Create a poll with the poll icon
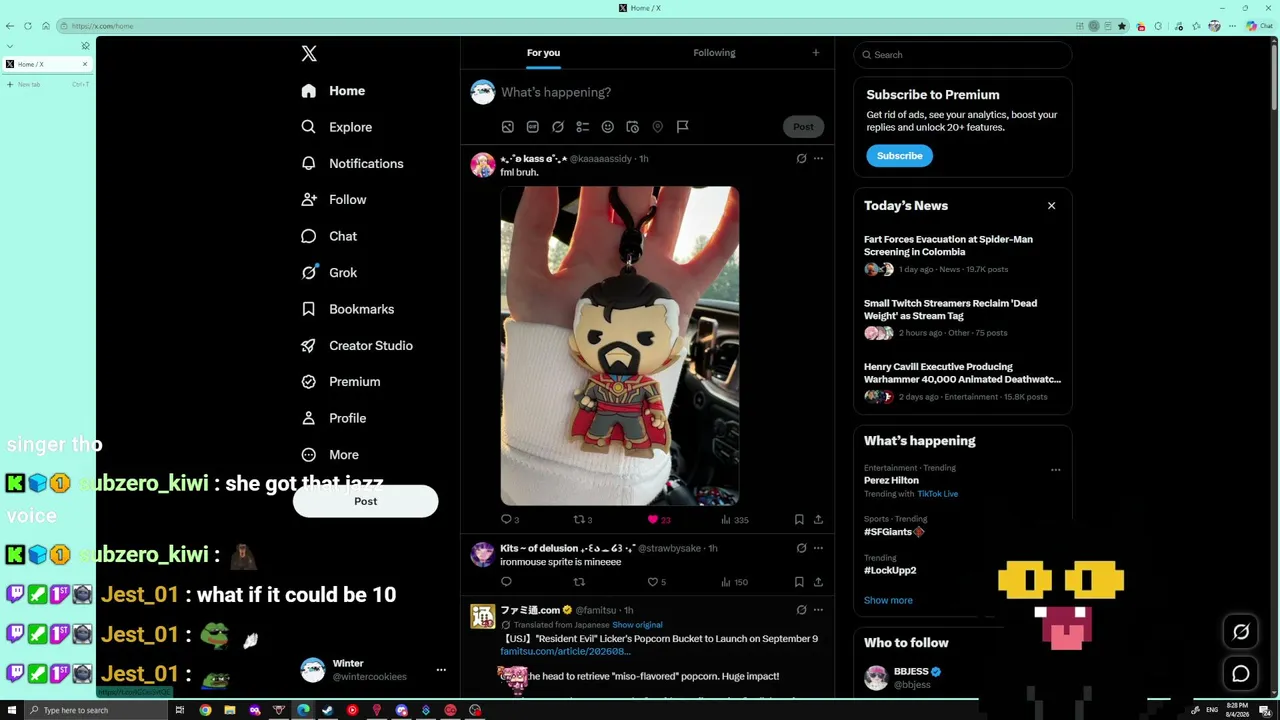 [583, 127]
